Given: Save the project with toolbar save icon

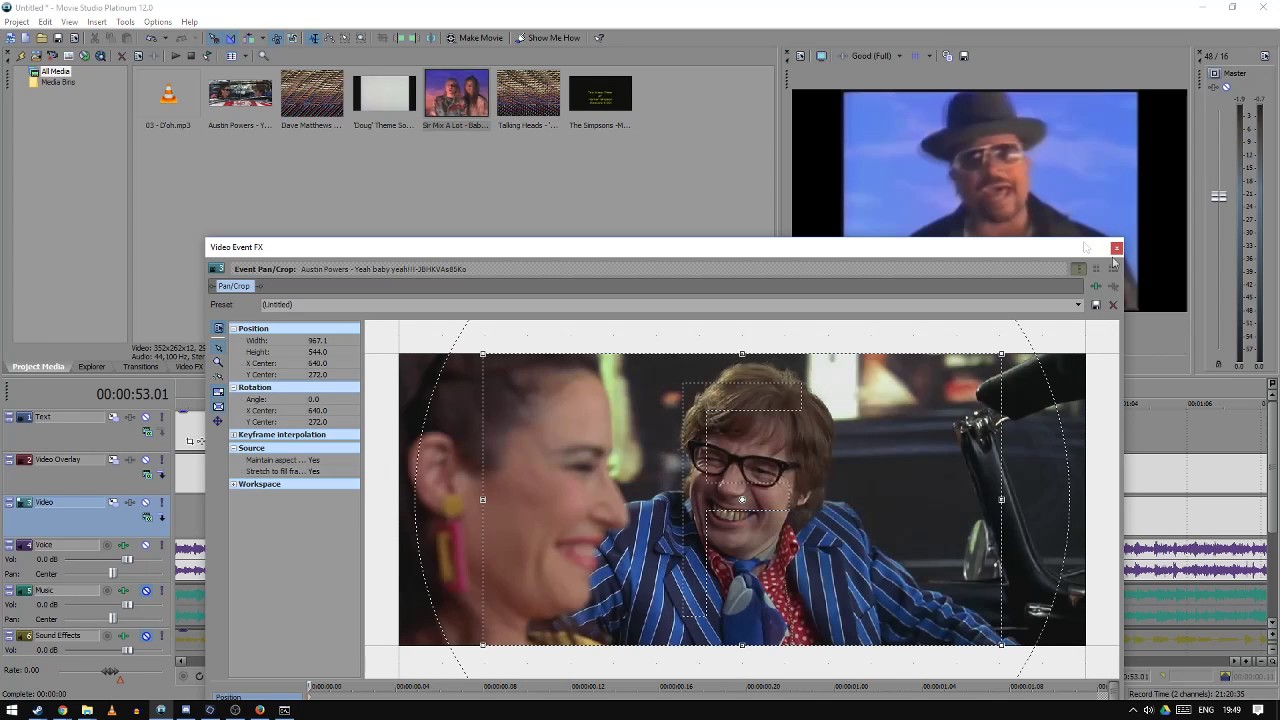Looking at the screenshot, I should (58, 38).
